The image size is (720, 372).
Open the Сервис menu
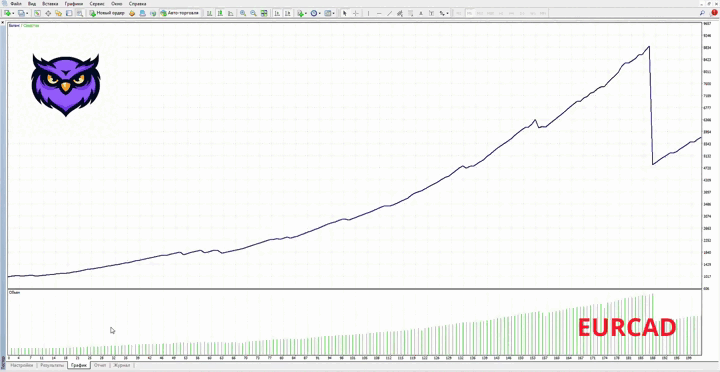[x=97, y=4]
